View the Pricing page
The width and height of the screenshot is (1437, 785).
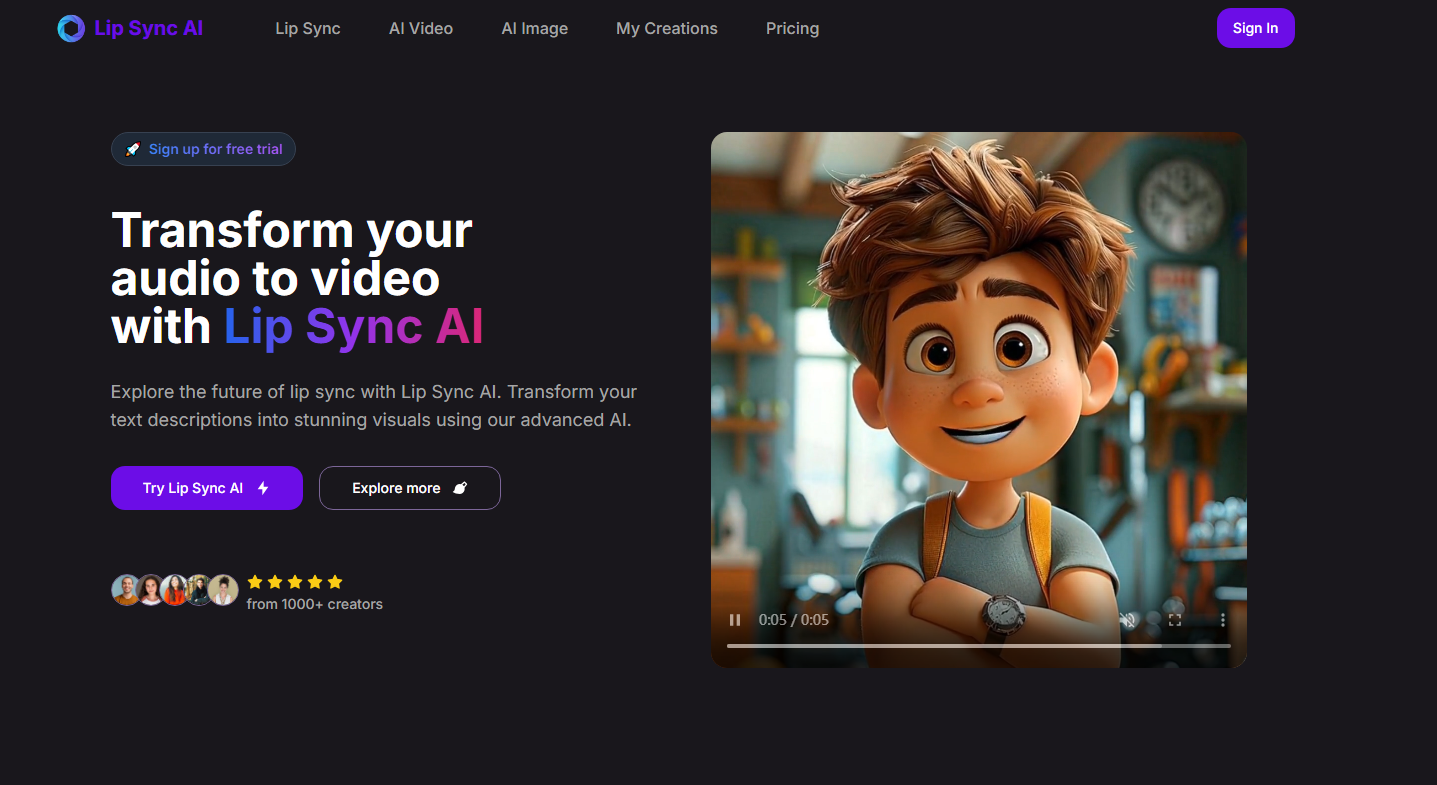(x=792, y=28)
